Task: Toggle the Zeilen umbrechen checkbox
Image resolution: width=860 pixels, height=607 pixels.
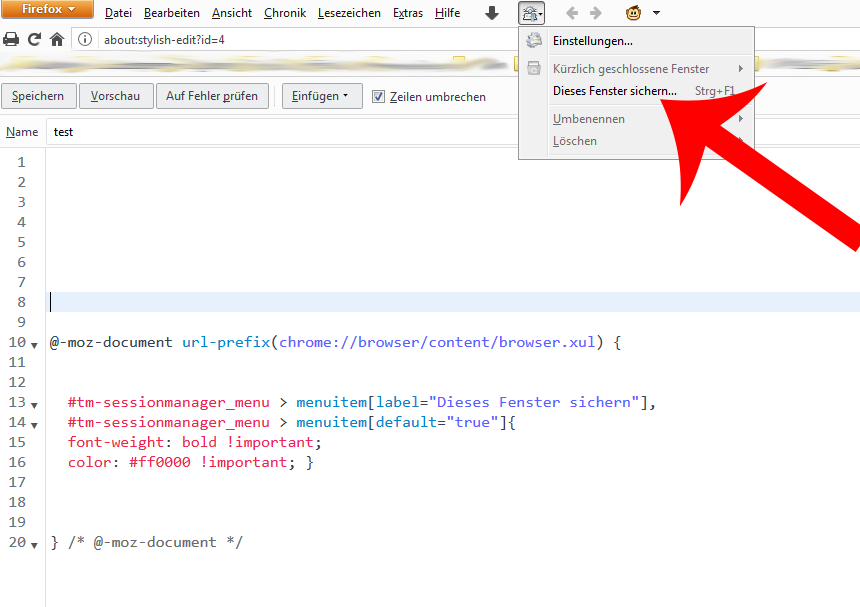Action: pyautogui.click(x=378, y=97)
